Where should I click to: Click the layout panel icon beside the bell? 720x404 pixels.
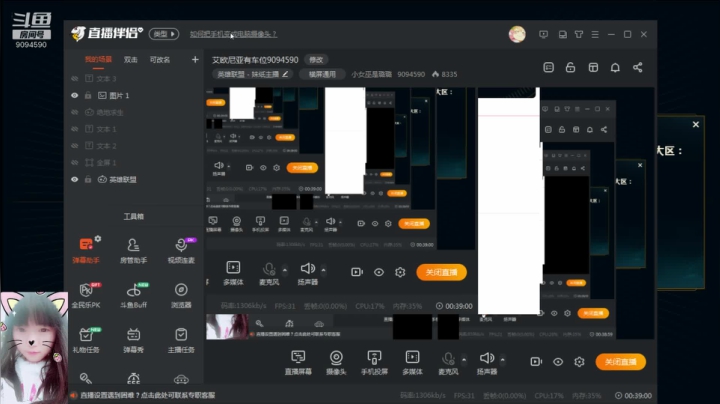click(593, 67)
